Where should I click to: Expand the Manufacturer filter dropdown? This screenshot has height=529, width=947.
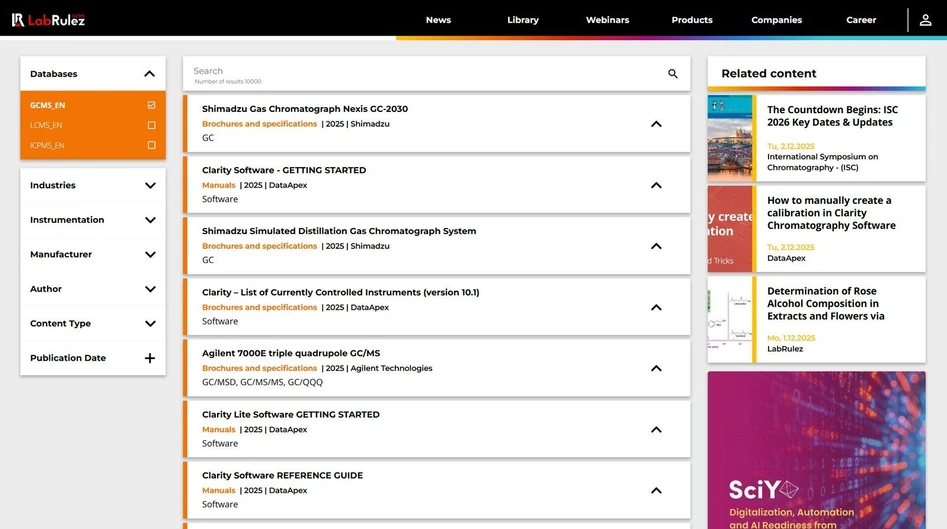[150, 254]
